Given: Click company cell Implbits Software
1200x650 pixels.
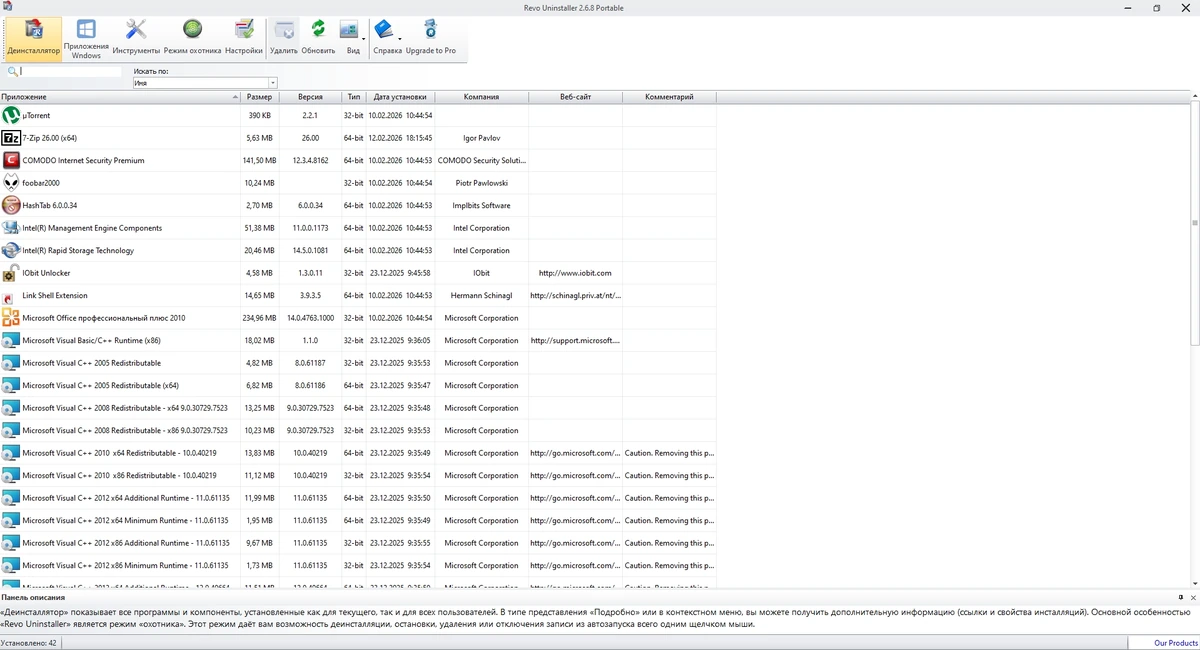Looking at the screenshot, I should coord(482,205).
